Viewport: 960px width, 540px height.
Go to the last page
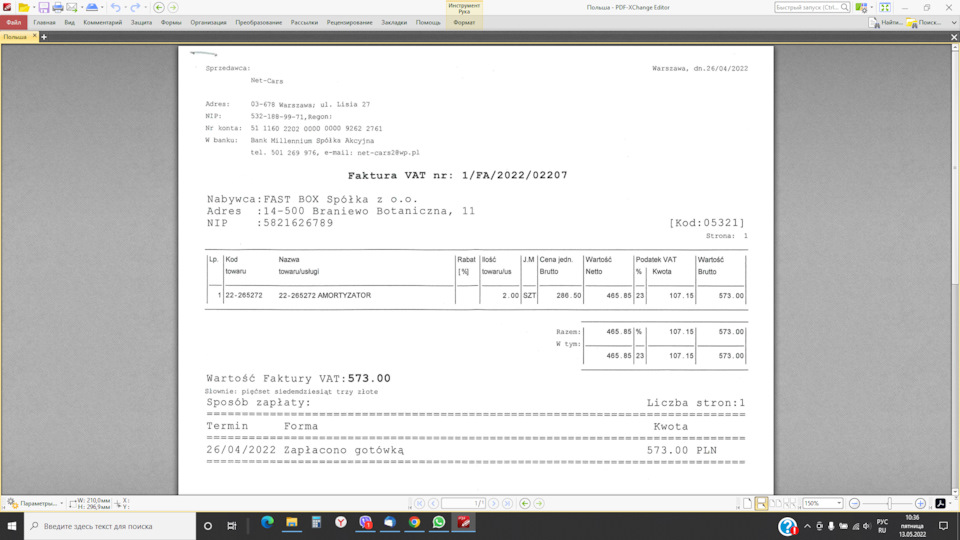coord(508,503)
